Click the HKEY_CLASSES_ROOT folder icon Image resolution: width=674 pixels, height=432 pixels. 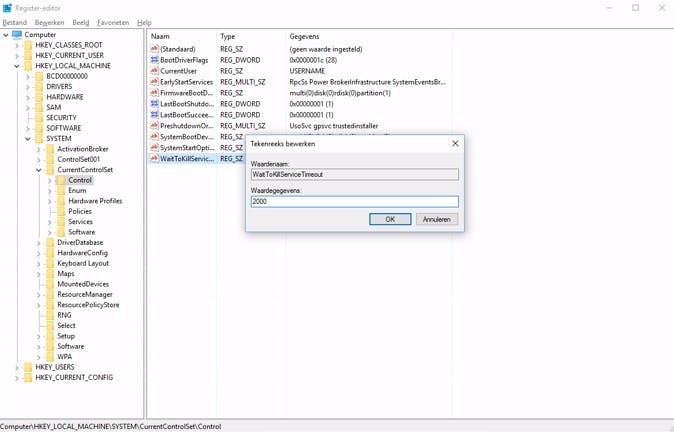pyautogui.click(x=28, y=45)
